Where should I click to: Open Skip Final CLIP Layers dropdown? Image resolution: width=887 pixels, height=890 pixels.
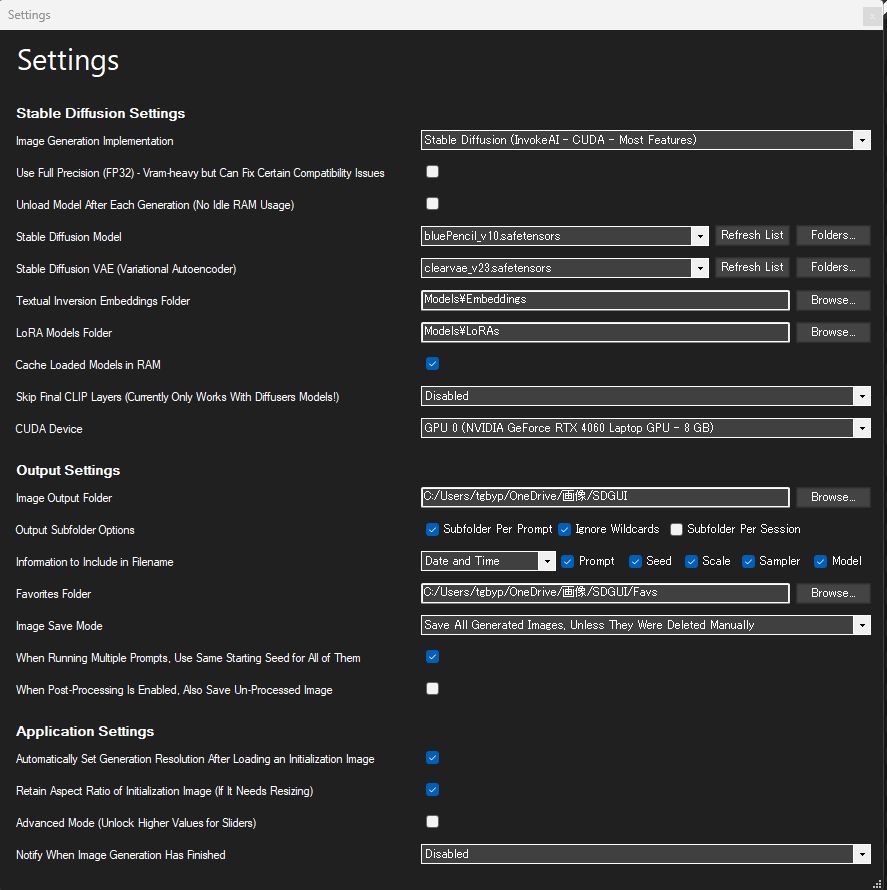coord(646,396)
